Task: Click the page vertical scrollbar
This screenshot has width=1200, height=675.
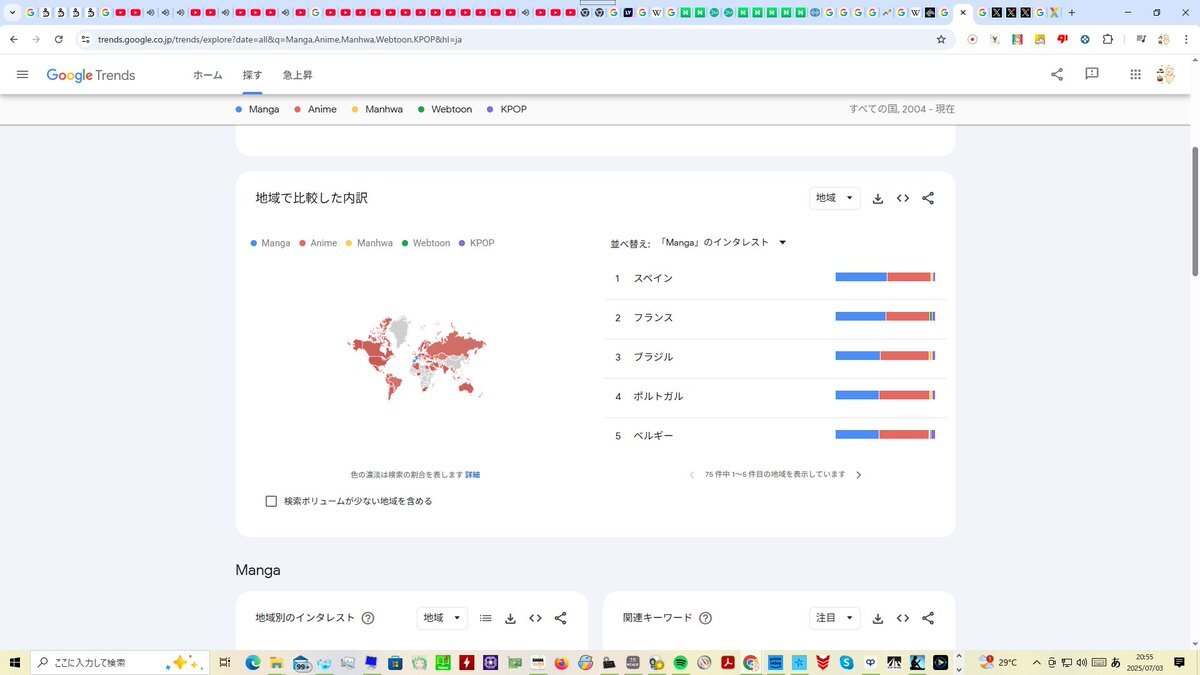Action: coord(1194,210)
